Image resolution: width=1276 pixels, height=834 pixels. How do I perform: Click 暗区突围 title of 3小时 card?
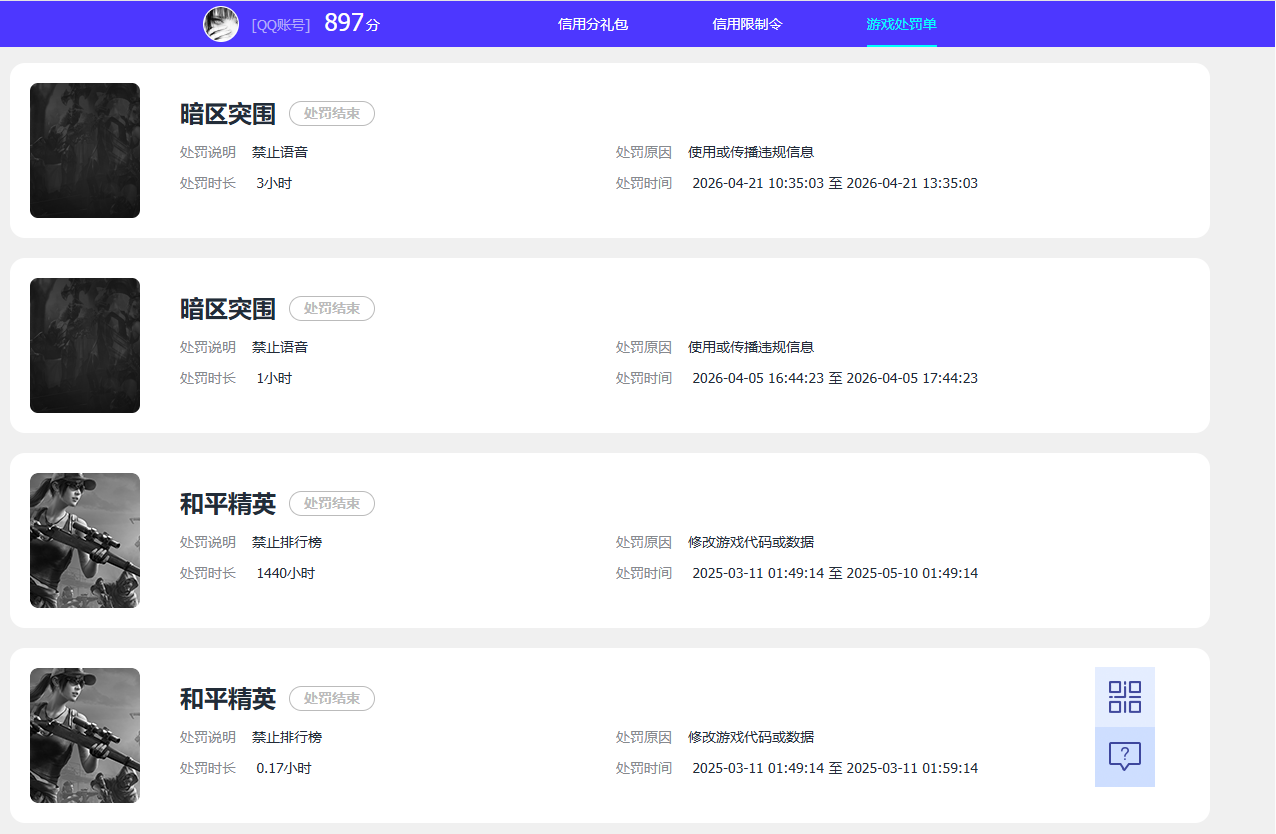[228, 114]
